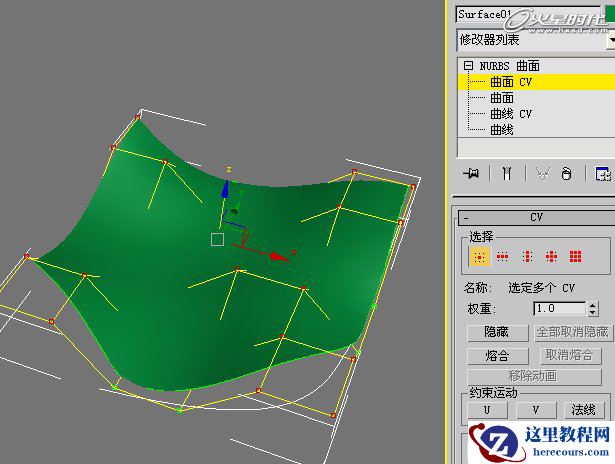Screen dimensions: 615x464
Task: Toggle the Show End Result icon
Action: point(507,173)
